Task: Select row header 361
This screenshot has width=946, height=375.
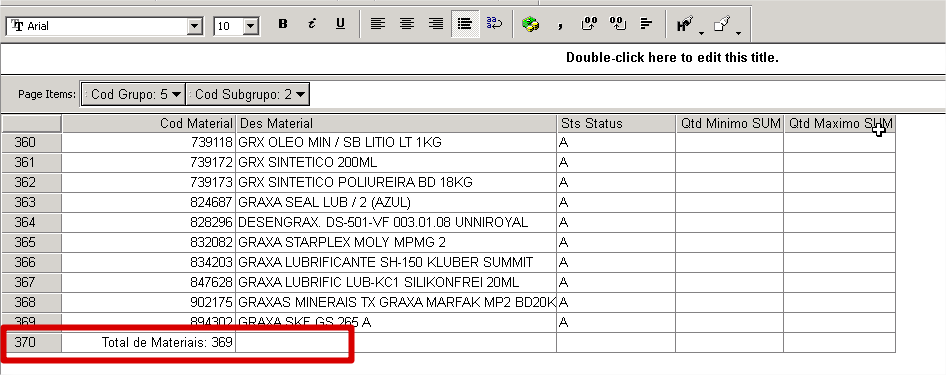Action: [x=31, y=162]
